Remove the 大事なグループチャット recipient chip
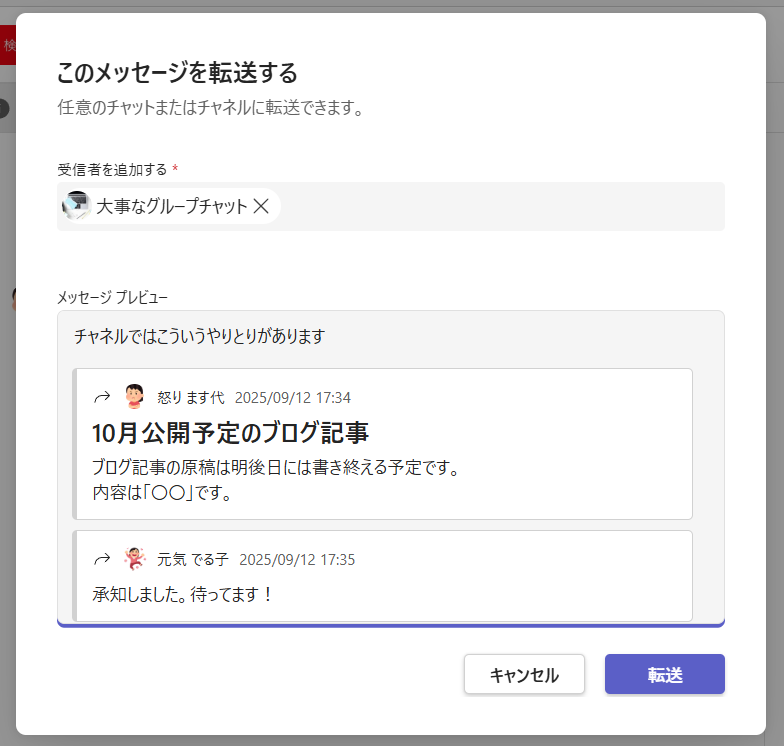The width and height of the screenshot is (784, 746). pos(261,206)
